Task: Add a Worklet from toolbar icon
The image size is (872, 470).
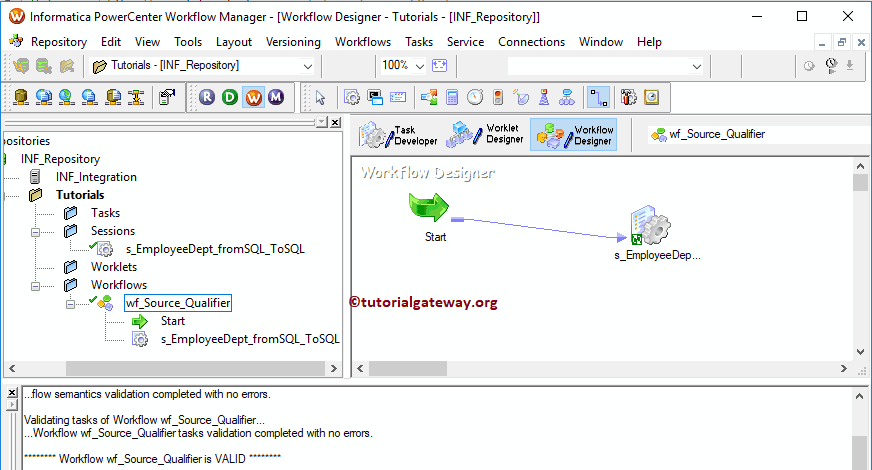Action: coord(567,98)
